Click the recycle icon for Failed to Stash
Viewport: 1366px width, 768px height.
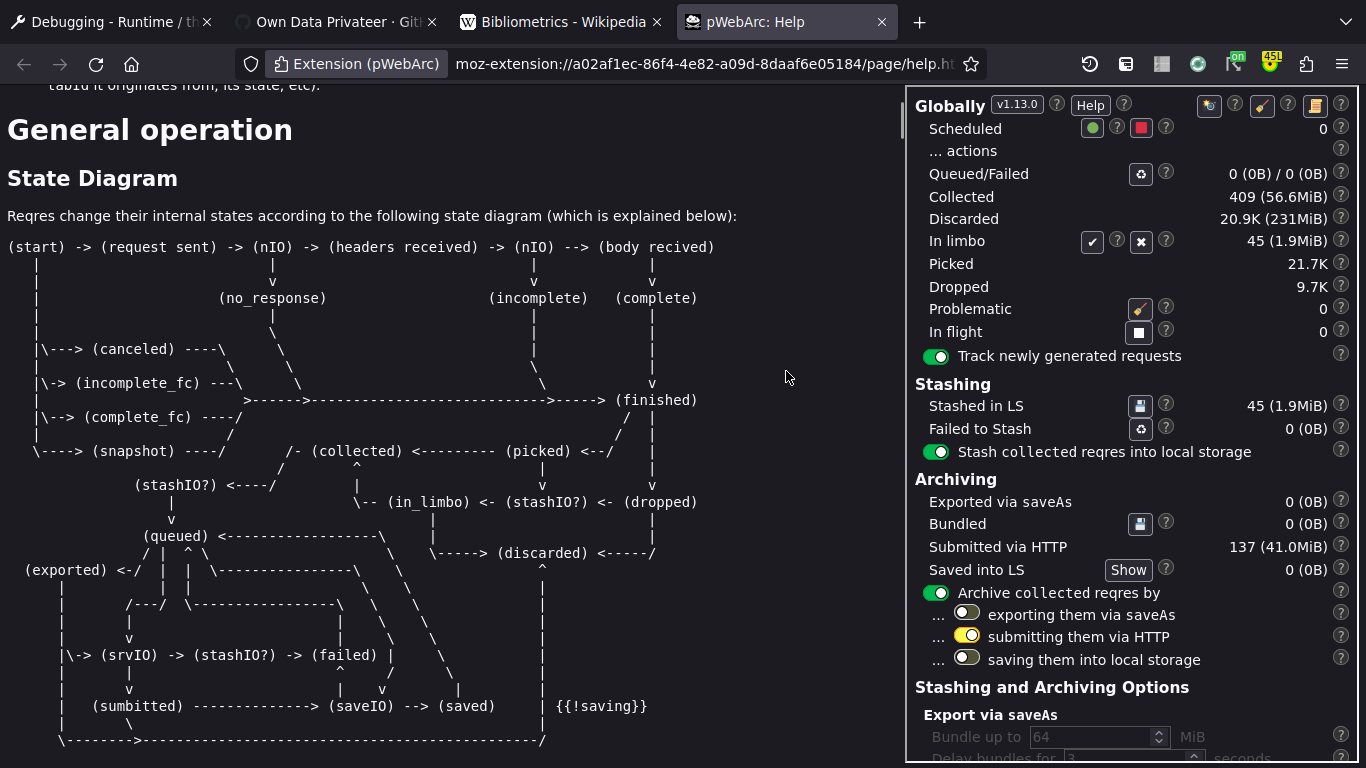tap(1140, 429)
